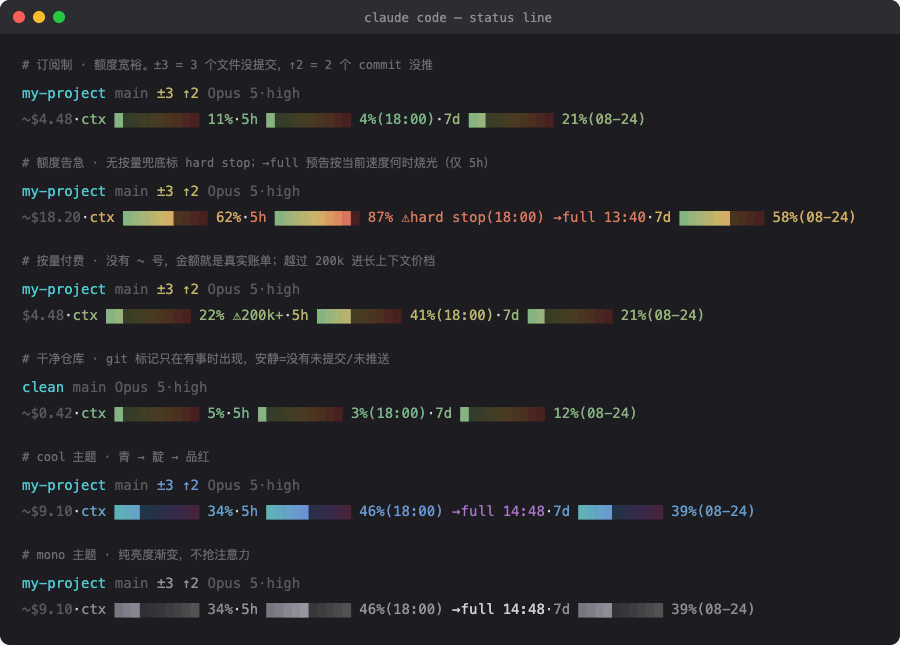Click the comment line starting '# 按量付费'

pos(228,261)
